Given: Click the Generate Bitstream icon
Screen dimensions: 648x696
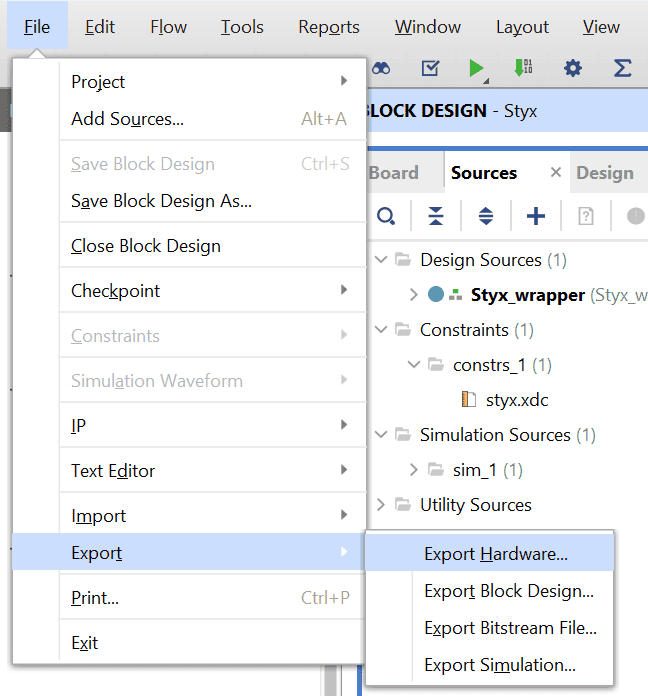Looking at the screenshot, I should pyautogui.click(x=523, y=68).
